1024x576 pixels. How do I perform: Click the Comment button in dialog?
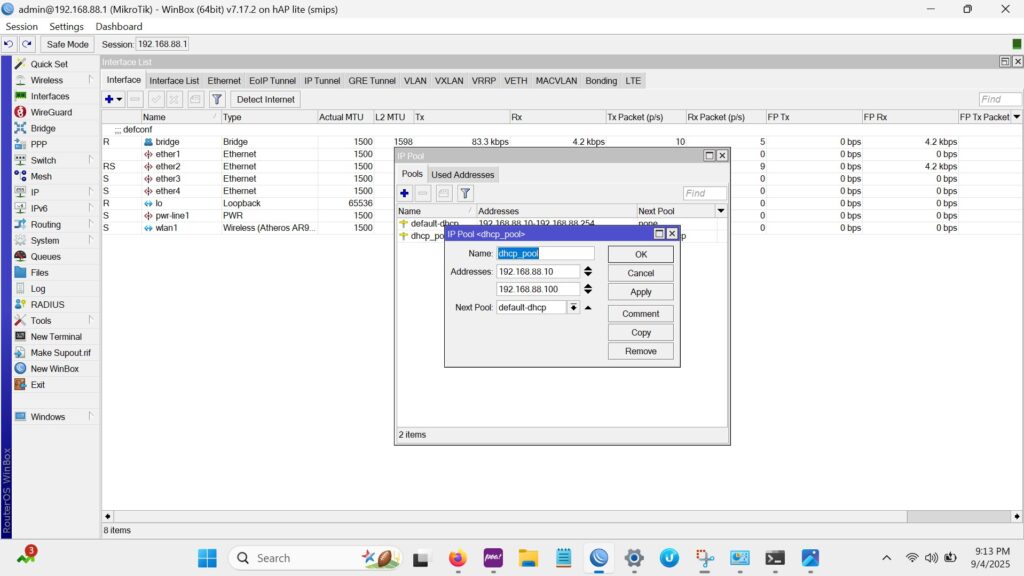pos(641,313)
